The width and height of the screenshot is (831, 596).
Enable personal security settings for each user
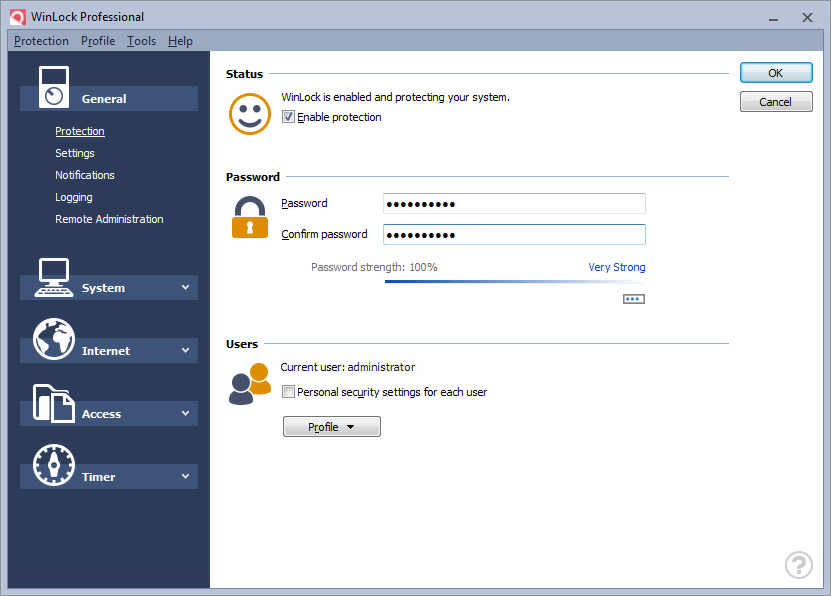(288, 392)
